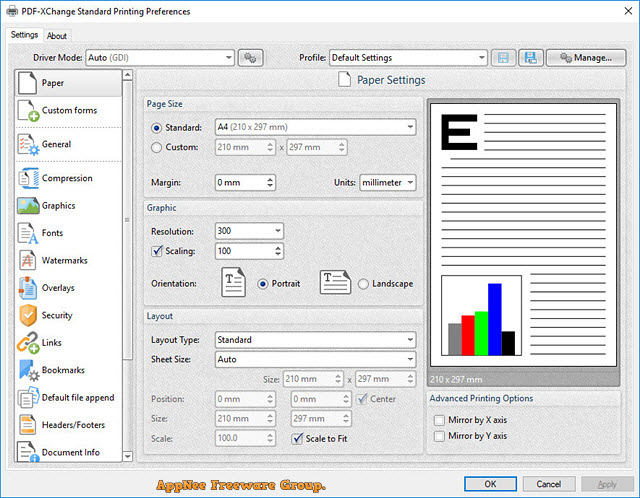Screen dimensions: 640x498
Task: Select the Custom page size radio
Action: (x=156, y=147)
